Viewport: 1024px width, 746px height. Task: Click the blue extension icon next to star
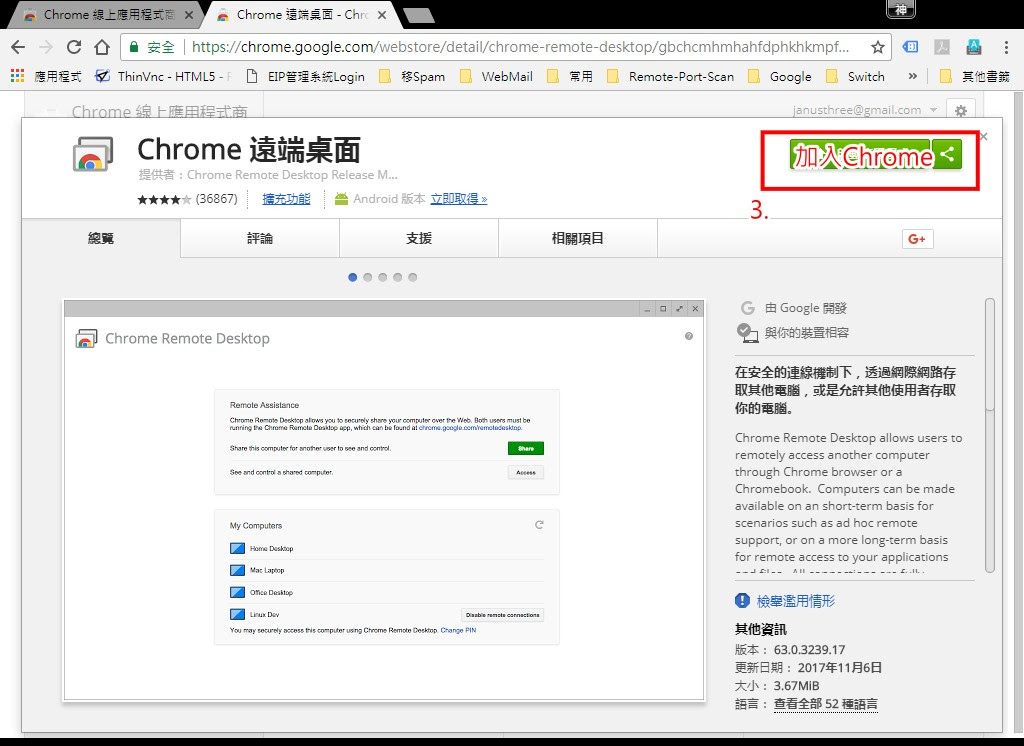[x=910, y=47]
